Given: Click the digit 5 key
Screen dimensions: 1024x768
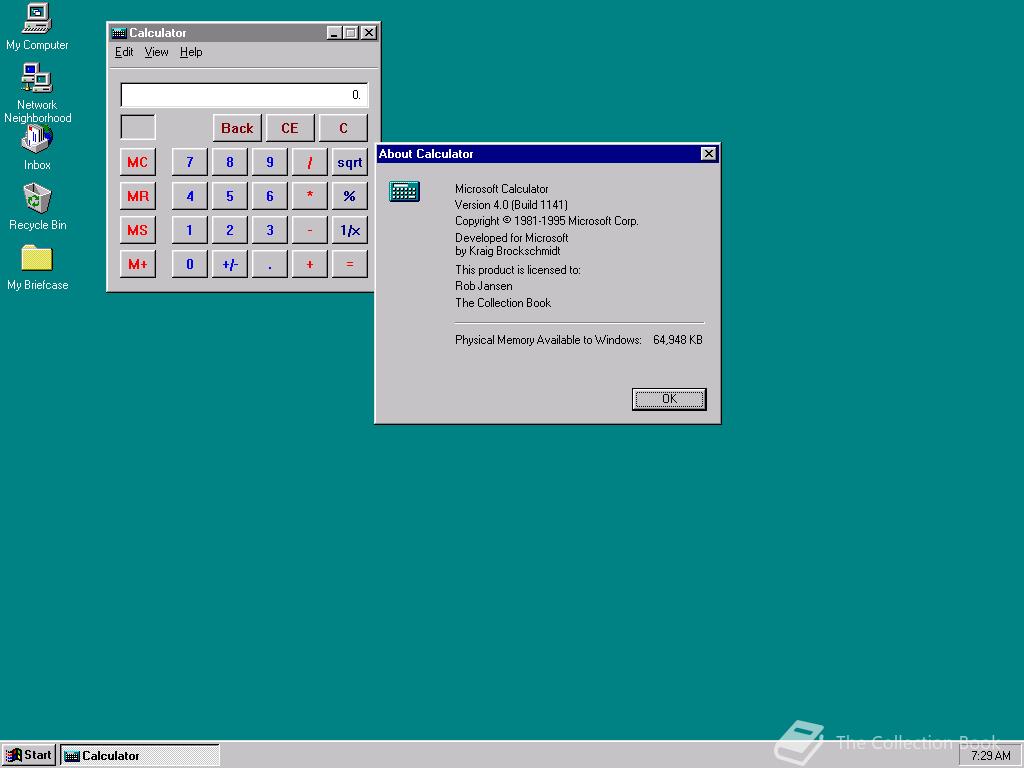Looking at the screenshot, I should pos(230,196).
